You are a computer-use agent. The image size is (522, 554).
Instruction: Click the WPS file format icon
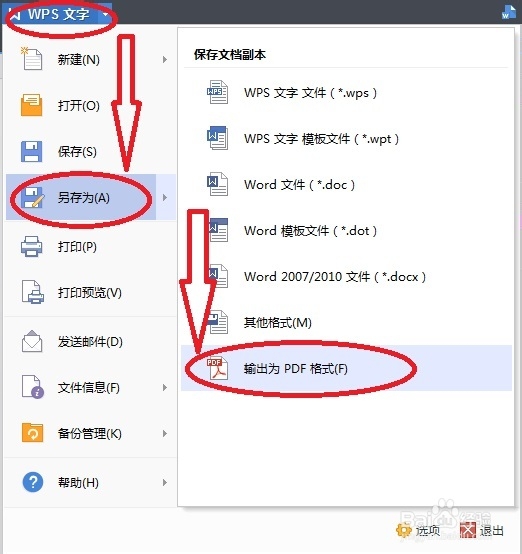(217, 92)
